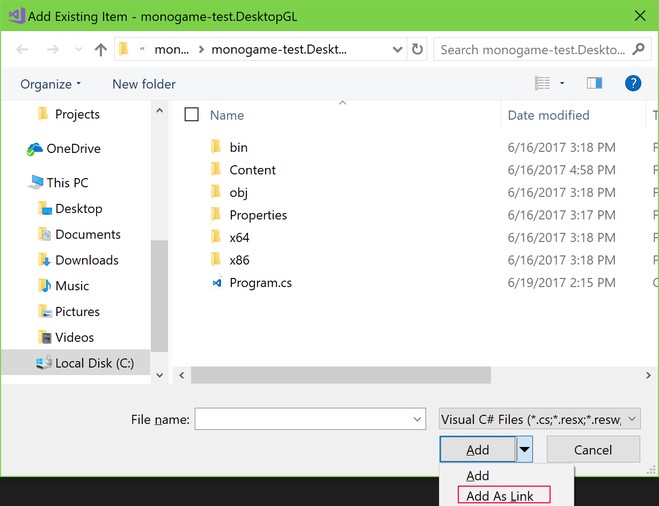Open Projects in navigation pane
Viewport: 659px width, 506px height.
(77, 114)
